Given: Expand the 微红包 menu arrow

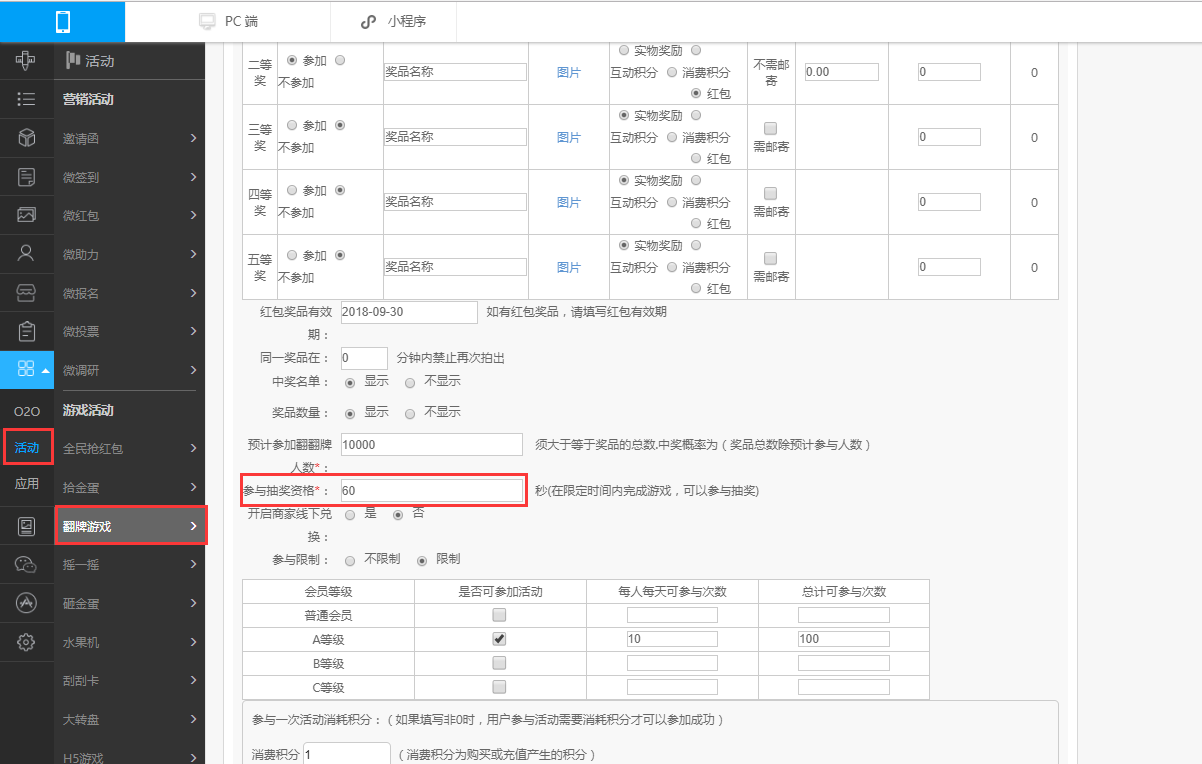Looking at the screenshot, I should pyautogui.click(x=193, y=215).
